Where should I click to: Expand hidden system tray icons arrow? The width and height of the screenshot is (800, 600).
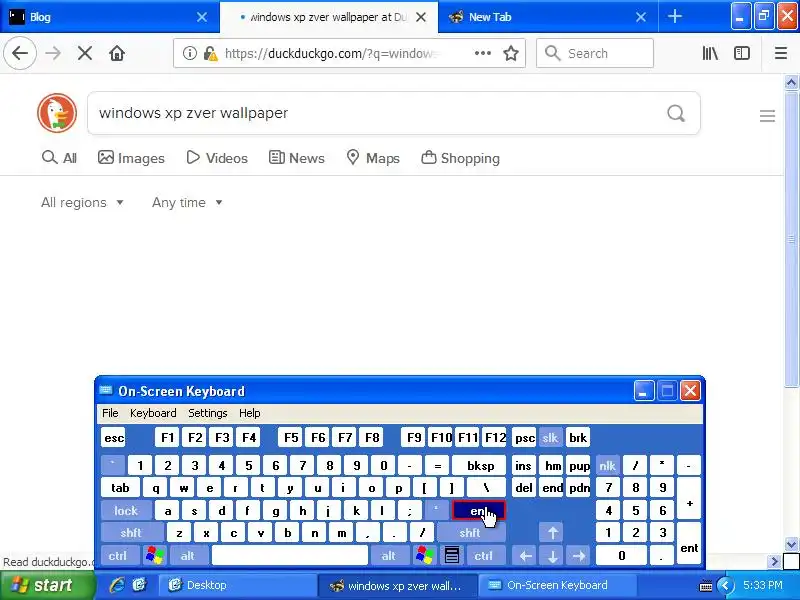pyautogui.click(x=725, y=585)
